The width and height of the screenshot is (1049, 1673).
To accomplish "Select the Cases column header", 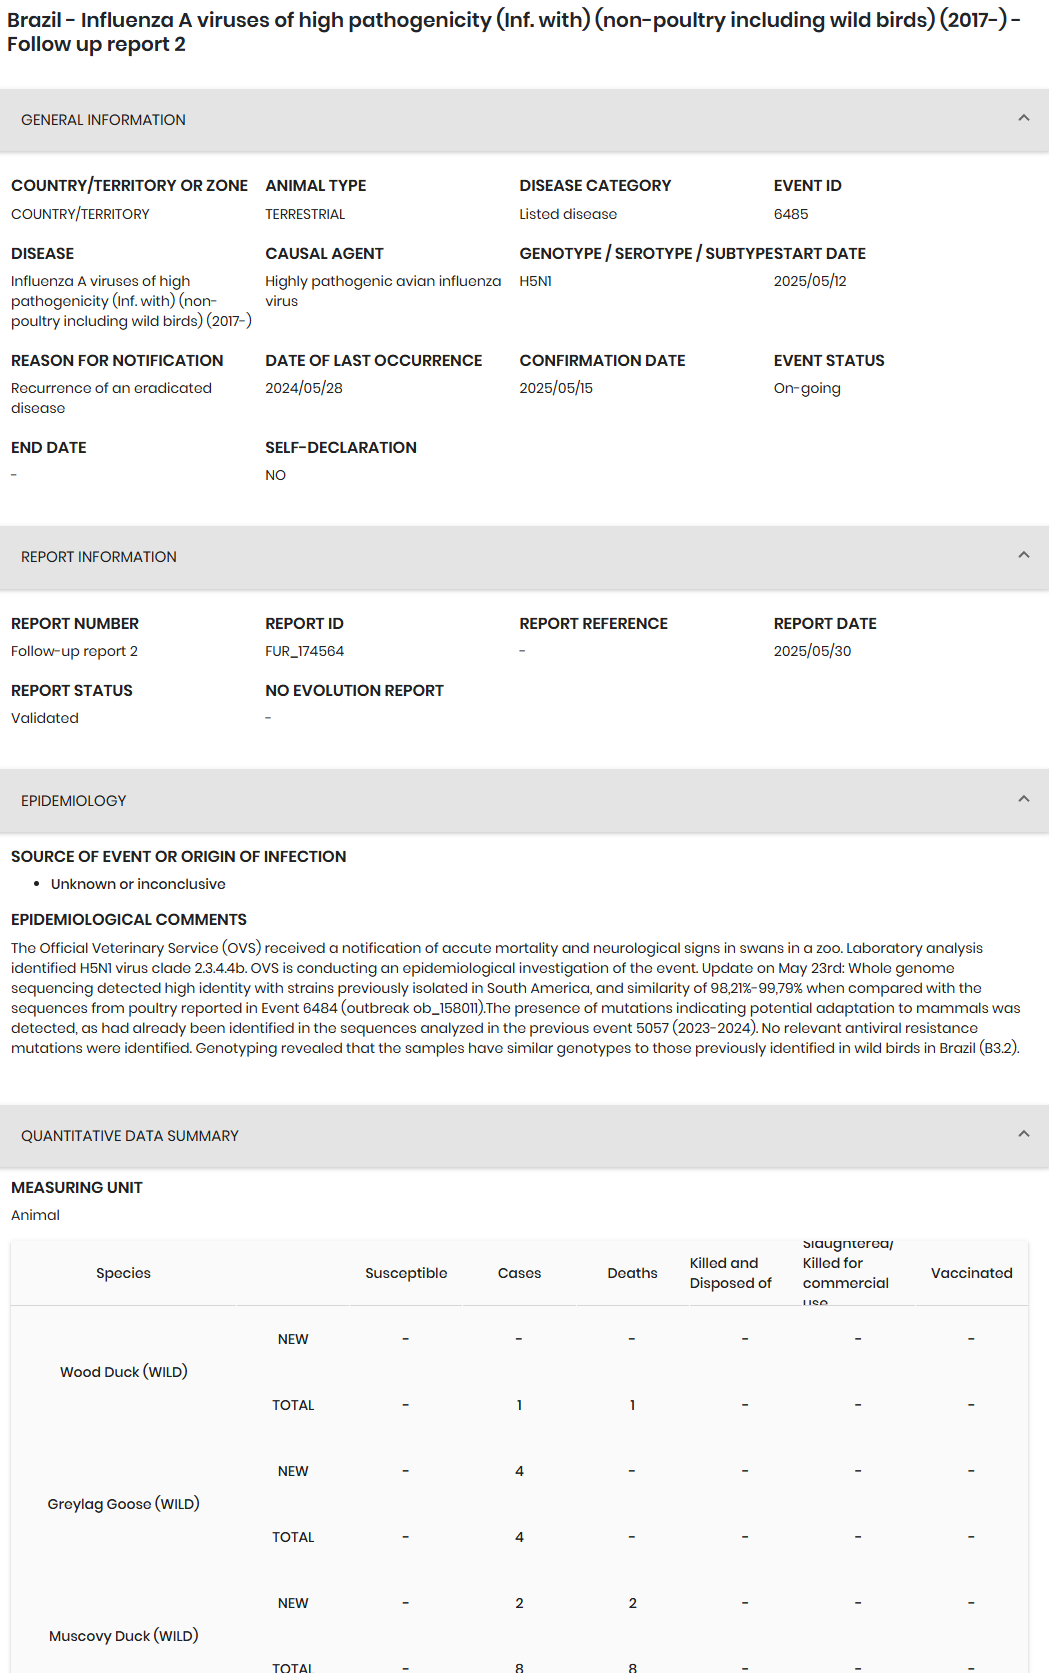I will pyautogui.click(x=519, y=1273).
